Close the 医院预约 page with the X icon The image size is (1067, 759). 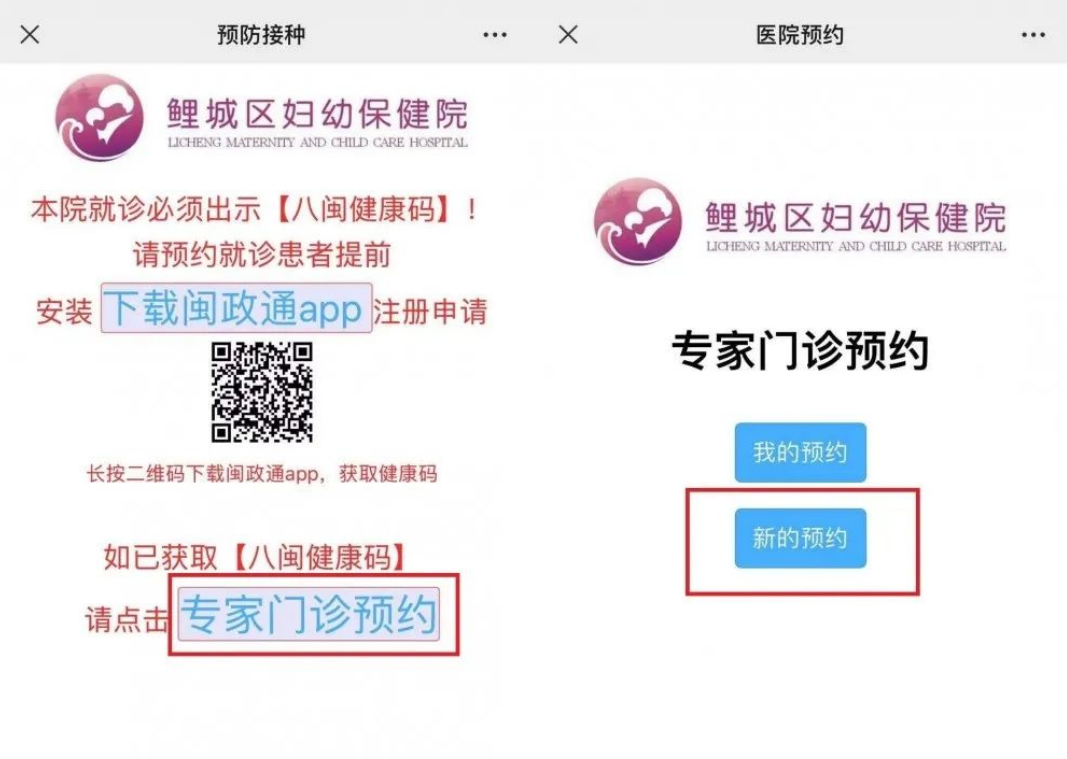tap(568, 34)
